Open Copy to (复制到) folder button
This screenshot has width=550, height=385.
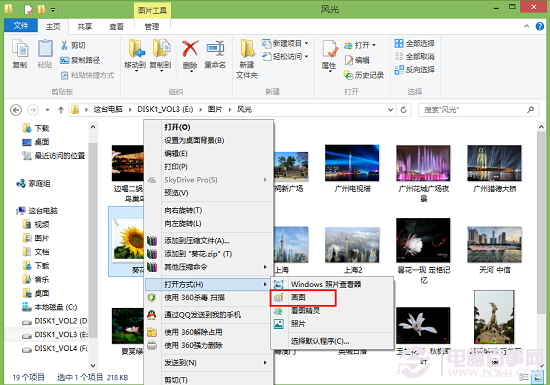pos(161,54)
